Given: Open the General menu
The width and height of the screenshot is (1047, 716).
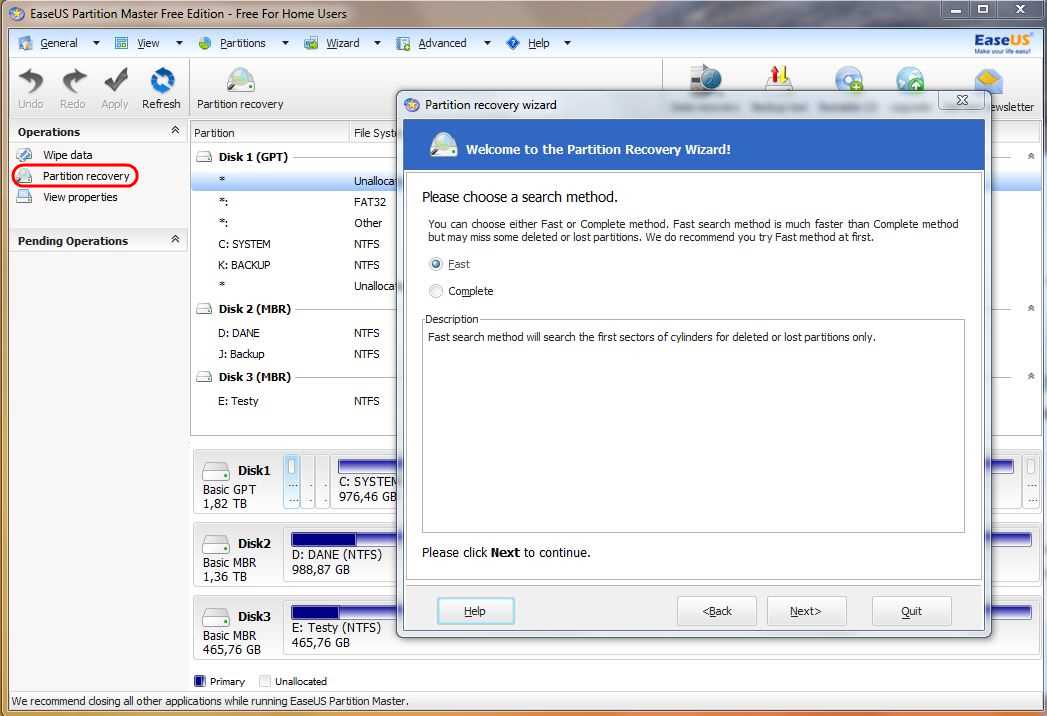Looking at the screenshot, I should [59, 43].
